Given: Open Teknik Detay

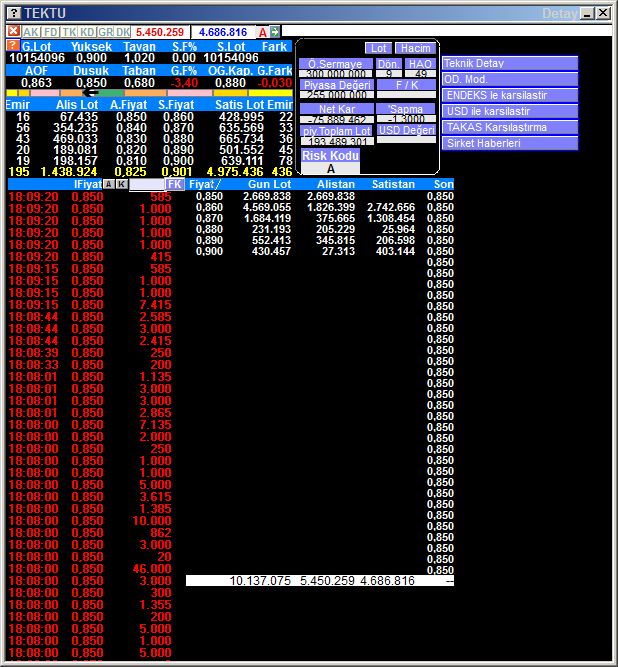Looking at the screenshot, I should (x=510, y=63).
